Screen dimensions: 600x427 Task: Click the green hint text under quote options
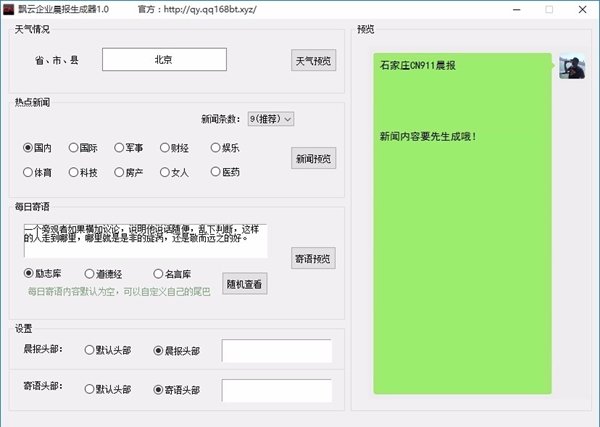coord(119,292)
